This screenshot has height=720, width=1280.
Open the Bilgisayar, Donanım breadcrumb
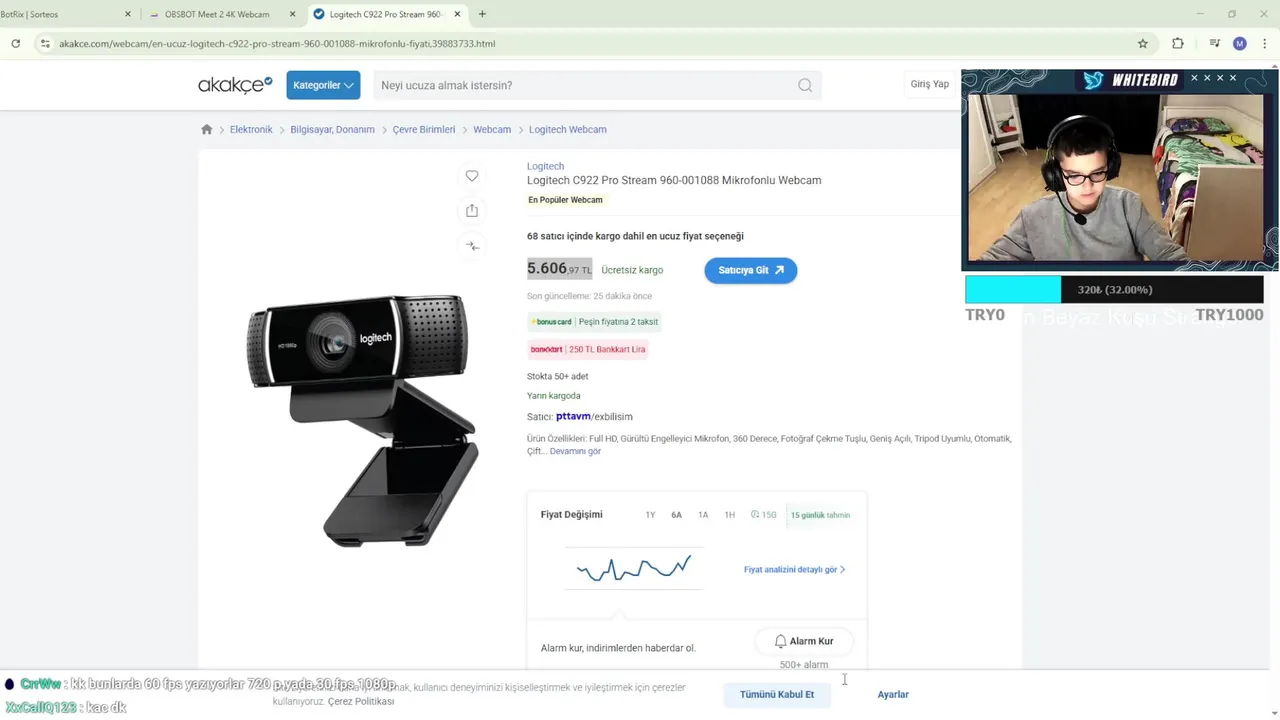click(332, 129)
